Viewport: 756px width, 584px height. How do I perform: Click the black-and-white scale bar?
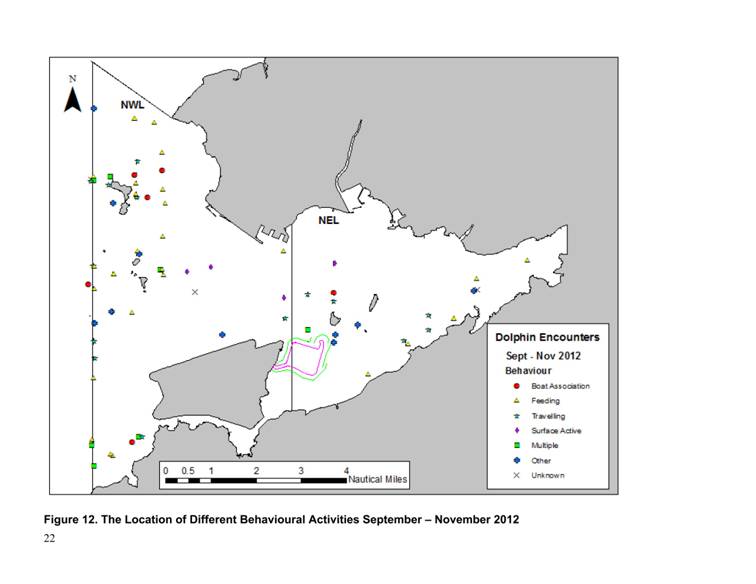pos(256,480)
